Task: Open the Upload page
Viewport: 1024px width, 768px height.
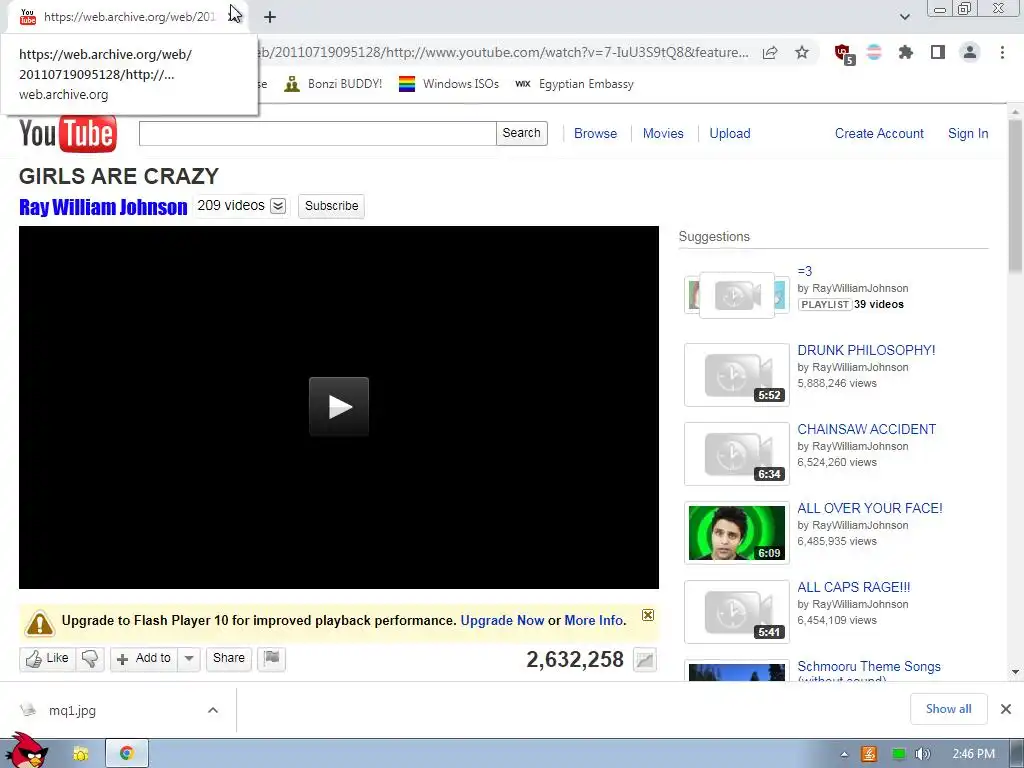Action: pos(730,133)
